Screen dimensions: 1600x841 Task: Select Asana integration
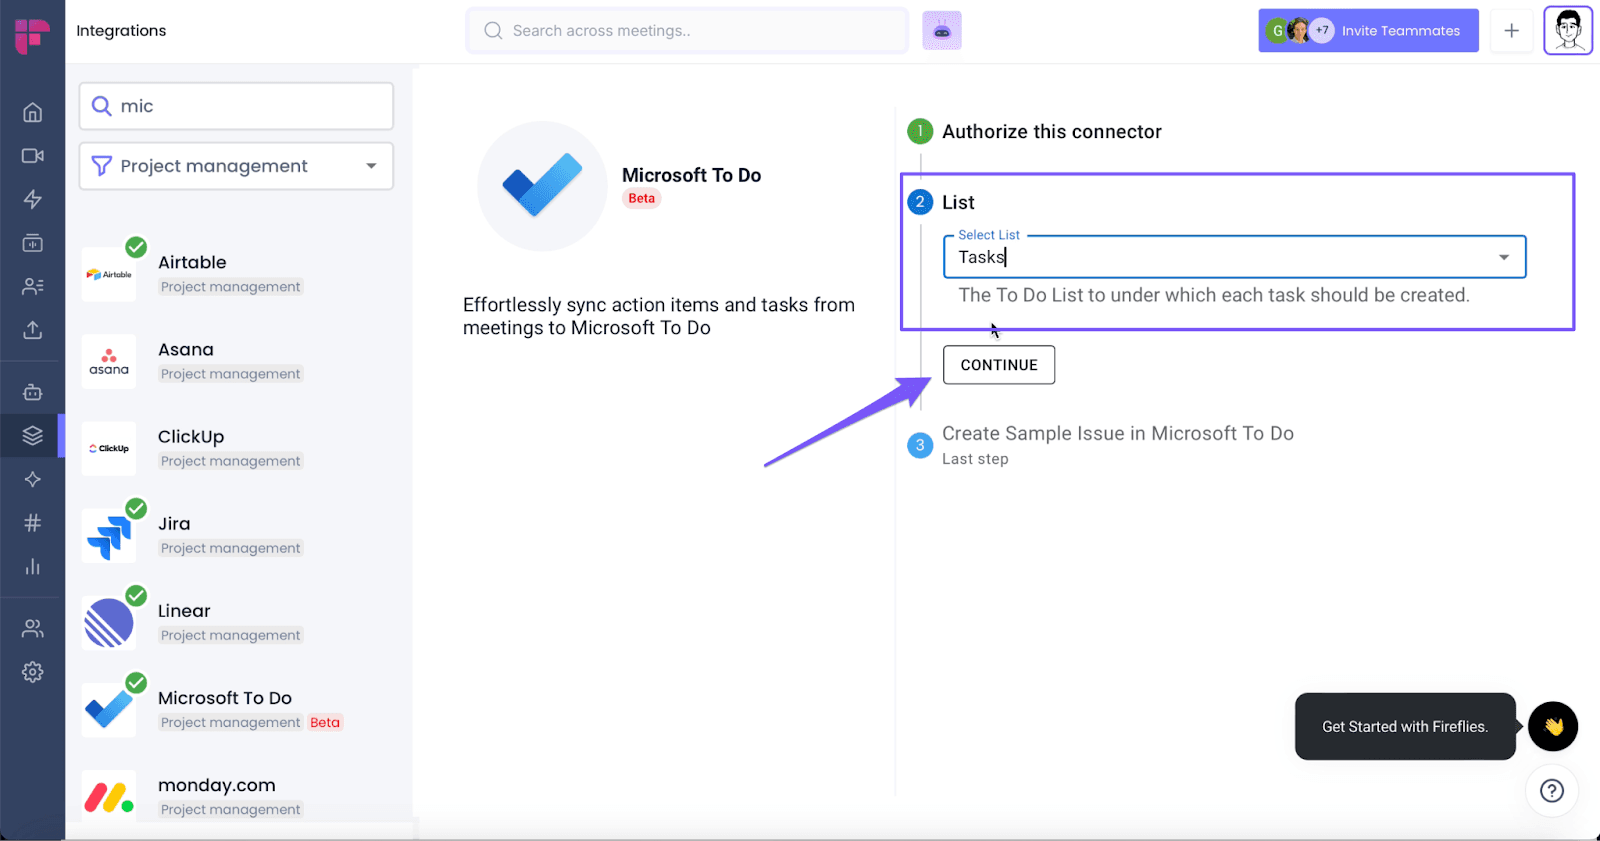236,361
